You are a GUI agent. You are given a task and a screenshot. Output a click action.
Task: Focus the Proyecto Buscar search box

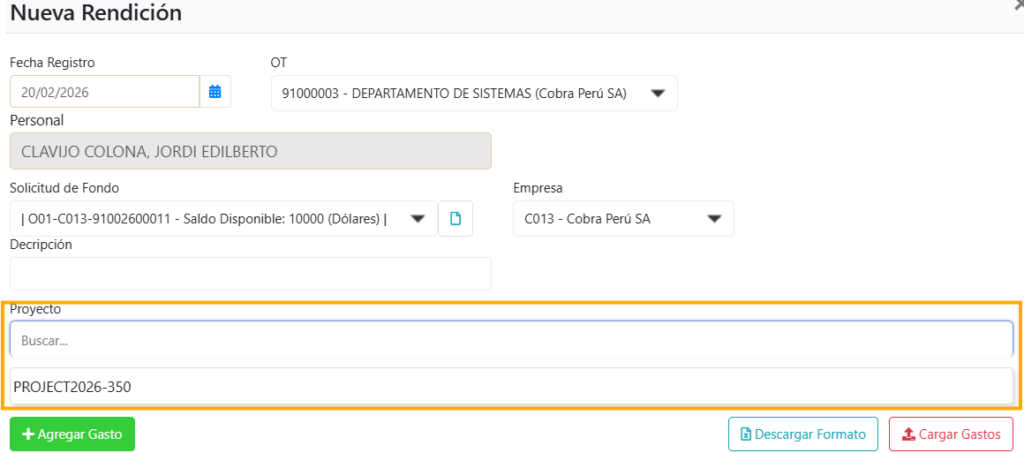pos(510,340)
